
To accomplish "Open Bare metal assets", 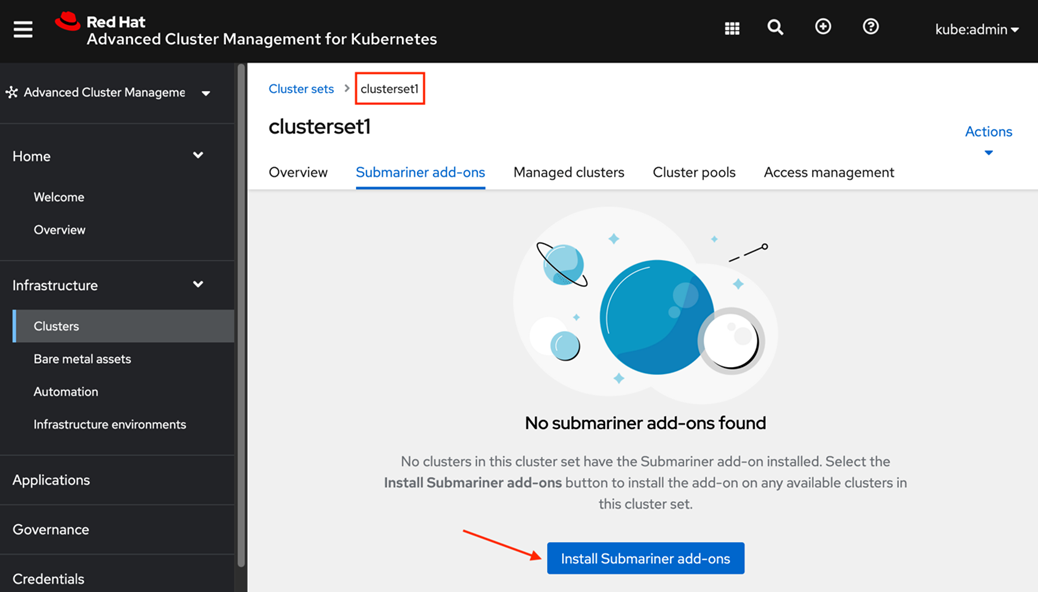I will (82, 359).
